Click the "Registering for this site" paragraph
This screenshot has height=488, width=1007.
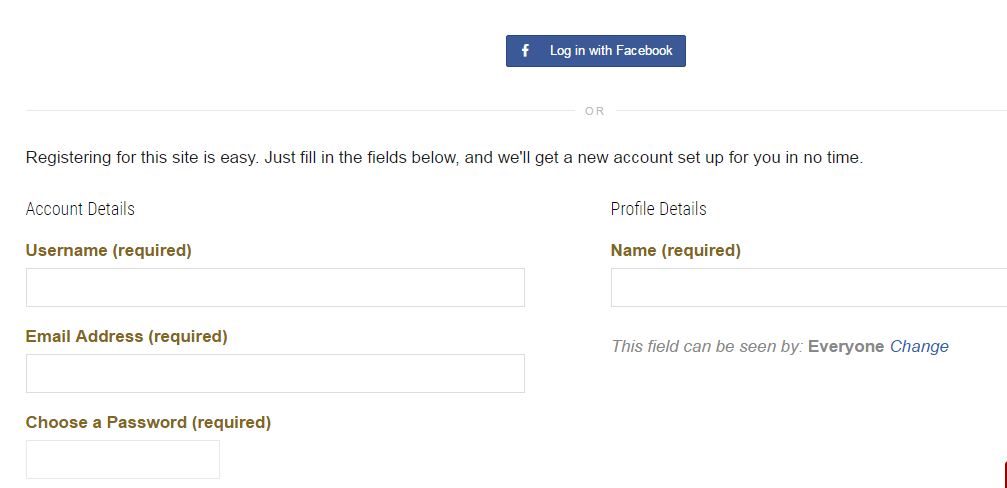444,158
